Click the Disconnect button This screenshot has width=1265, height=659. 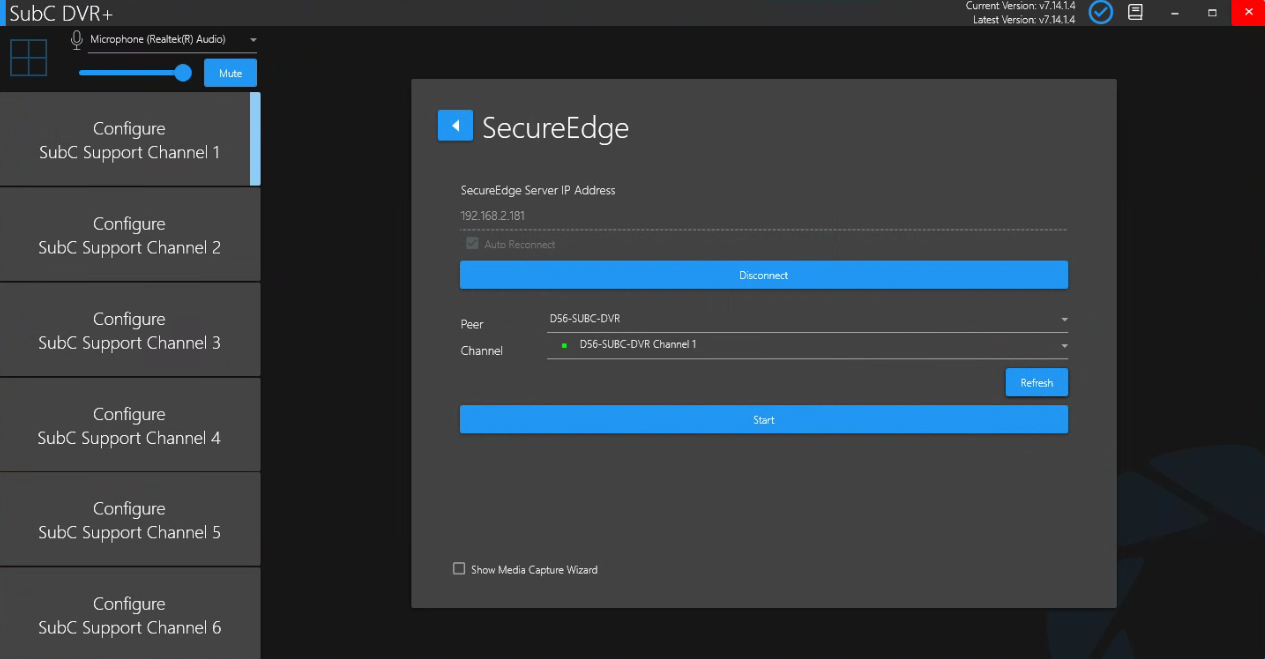[x=764, y=275]
